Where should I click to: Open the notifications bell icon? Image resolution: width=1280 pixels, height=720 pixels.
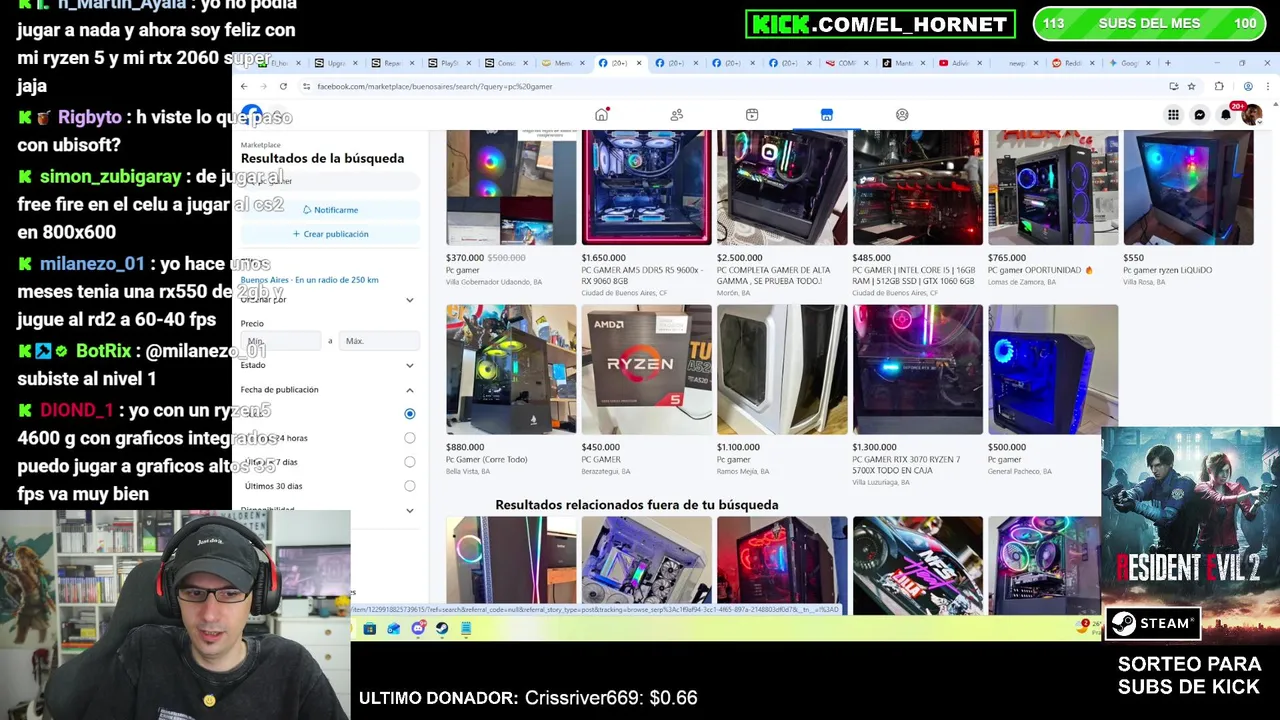click(x=1226, y=115)
